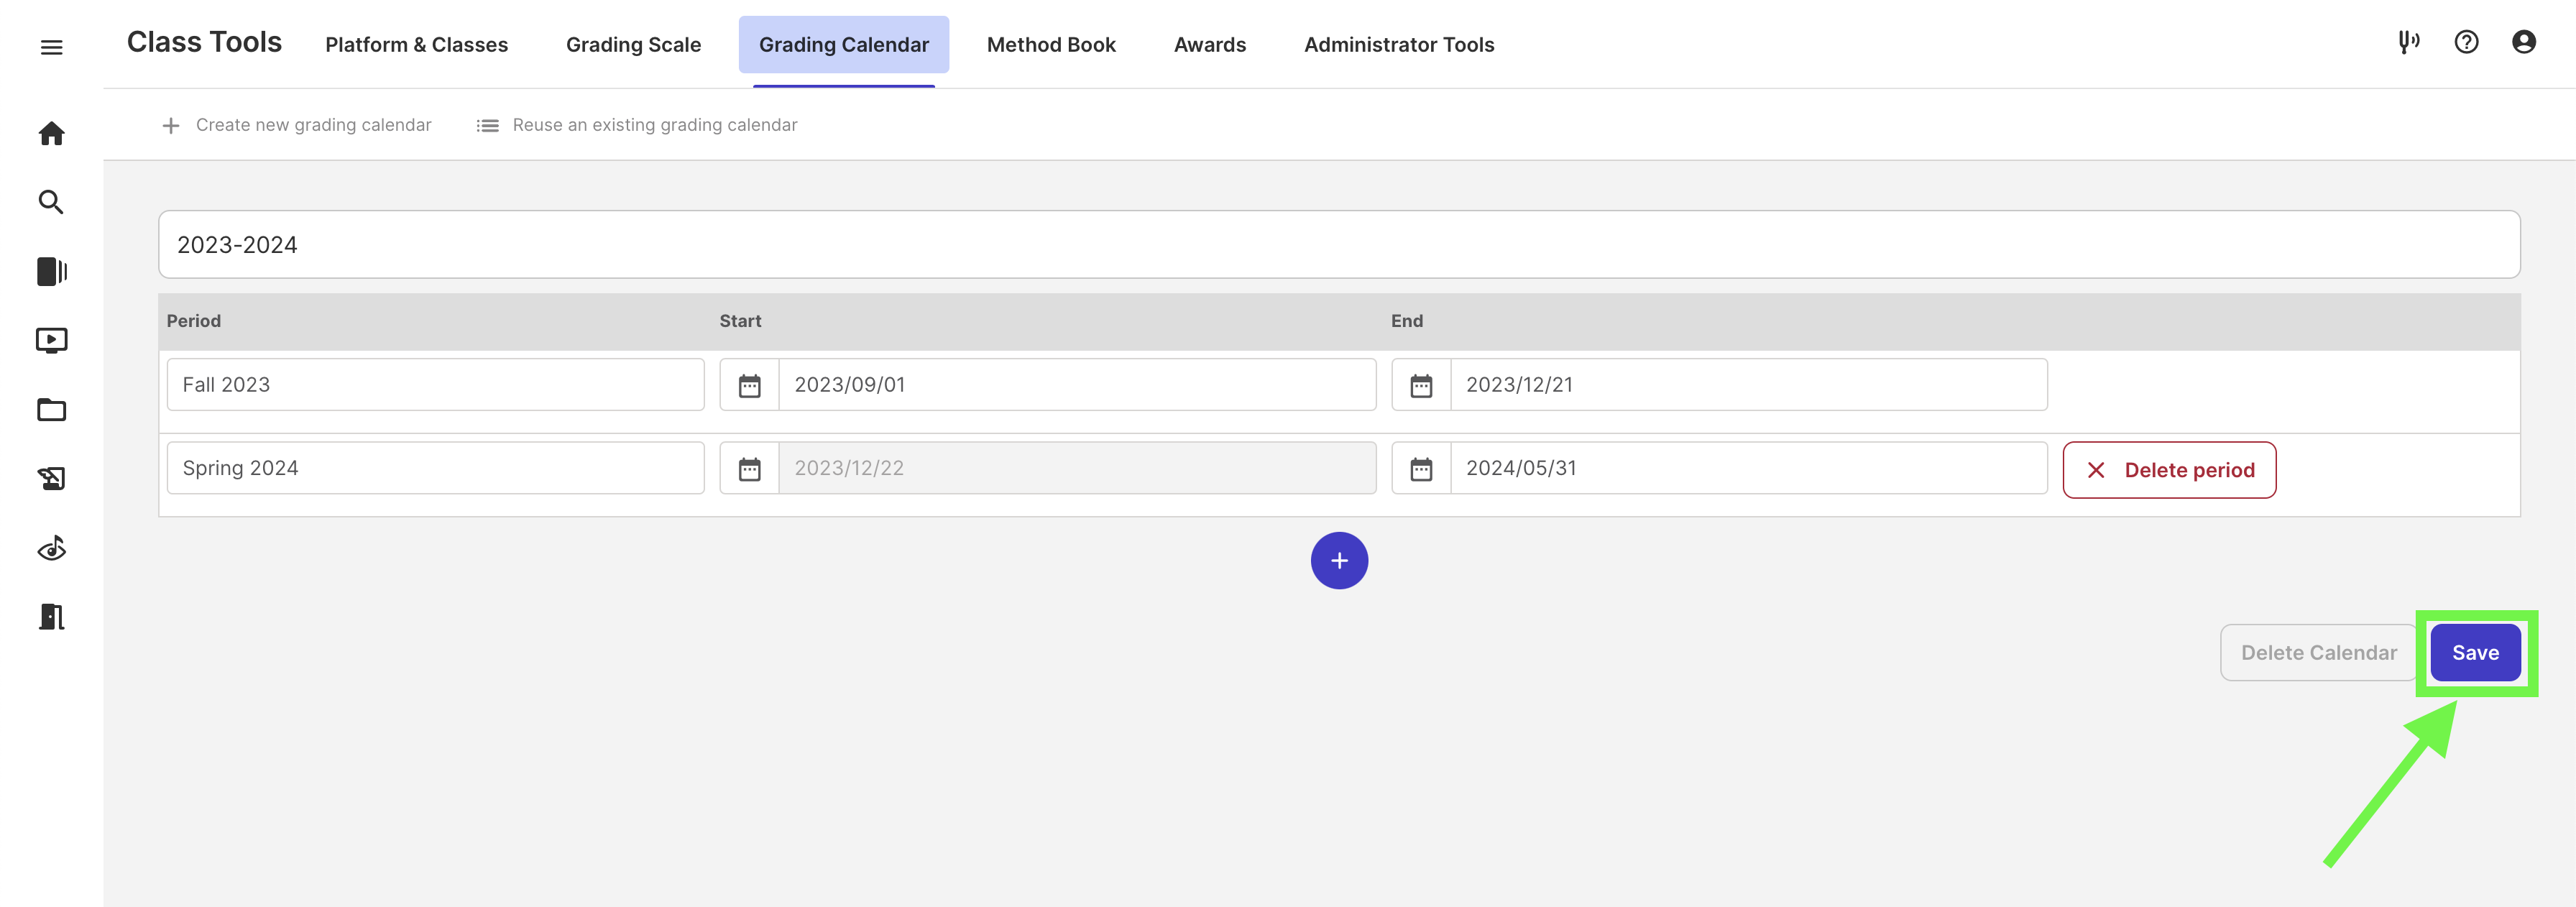Open calendar picker for Fall 2023 start

click(749, 385)
